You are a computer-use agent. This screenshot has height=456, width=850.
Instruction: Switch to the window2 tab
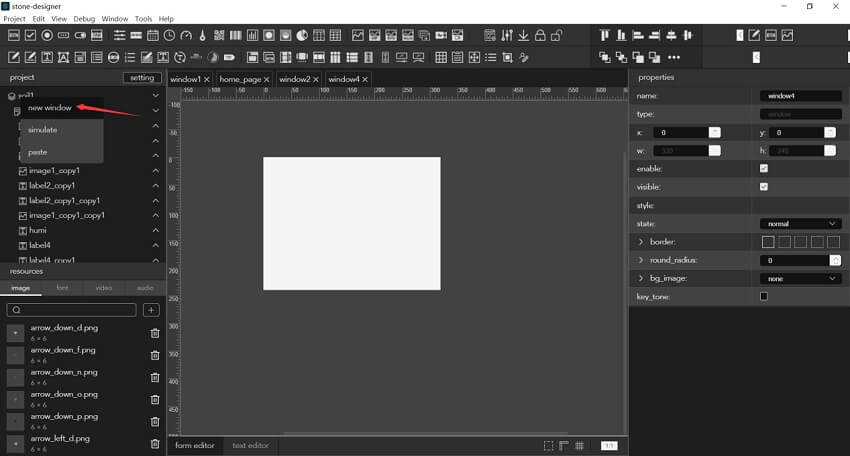(x=295, y=79)
